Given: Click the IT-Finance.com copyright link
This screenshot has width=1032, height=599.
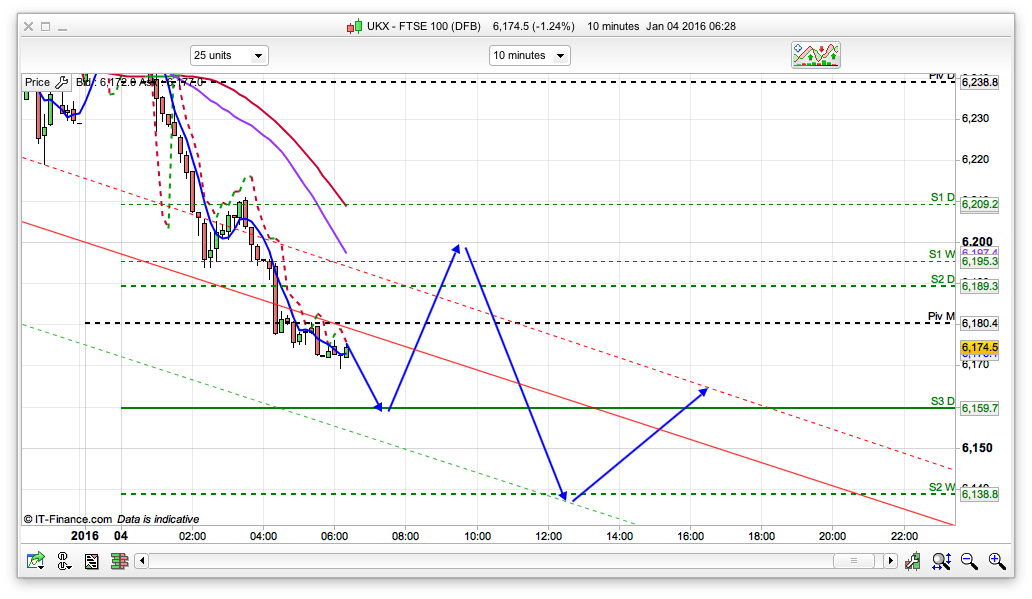Looking at the screenshot, I should (x=67, y=519).
